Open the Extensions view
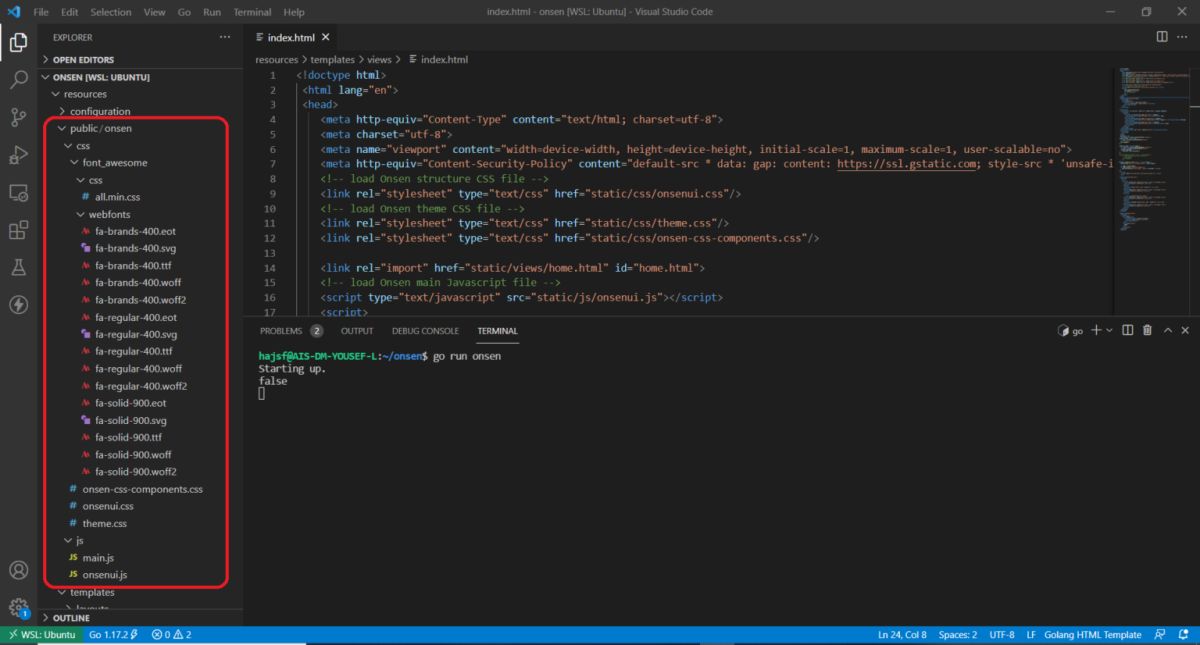The height and width of the screenshot is (645, 1200). pos(18,230)
